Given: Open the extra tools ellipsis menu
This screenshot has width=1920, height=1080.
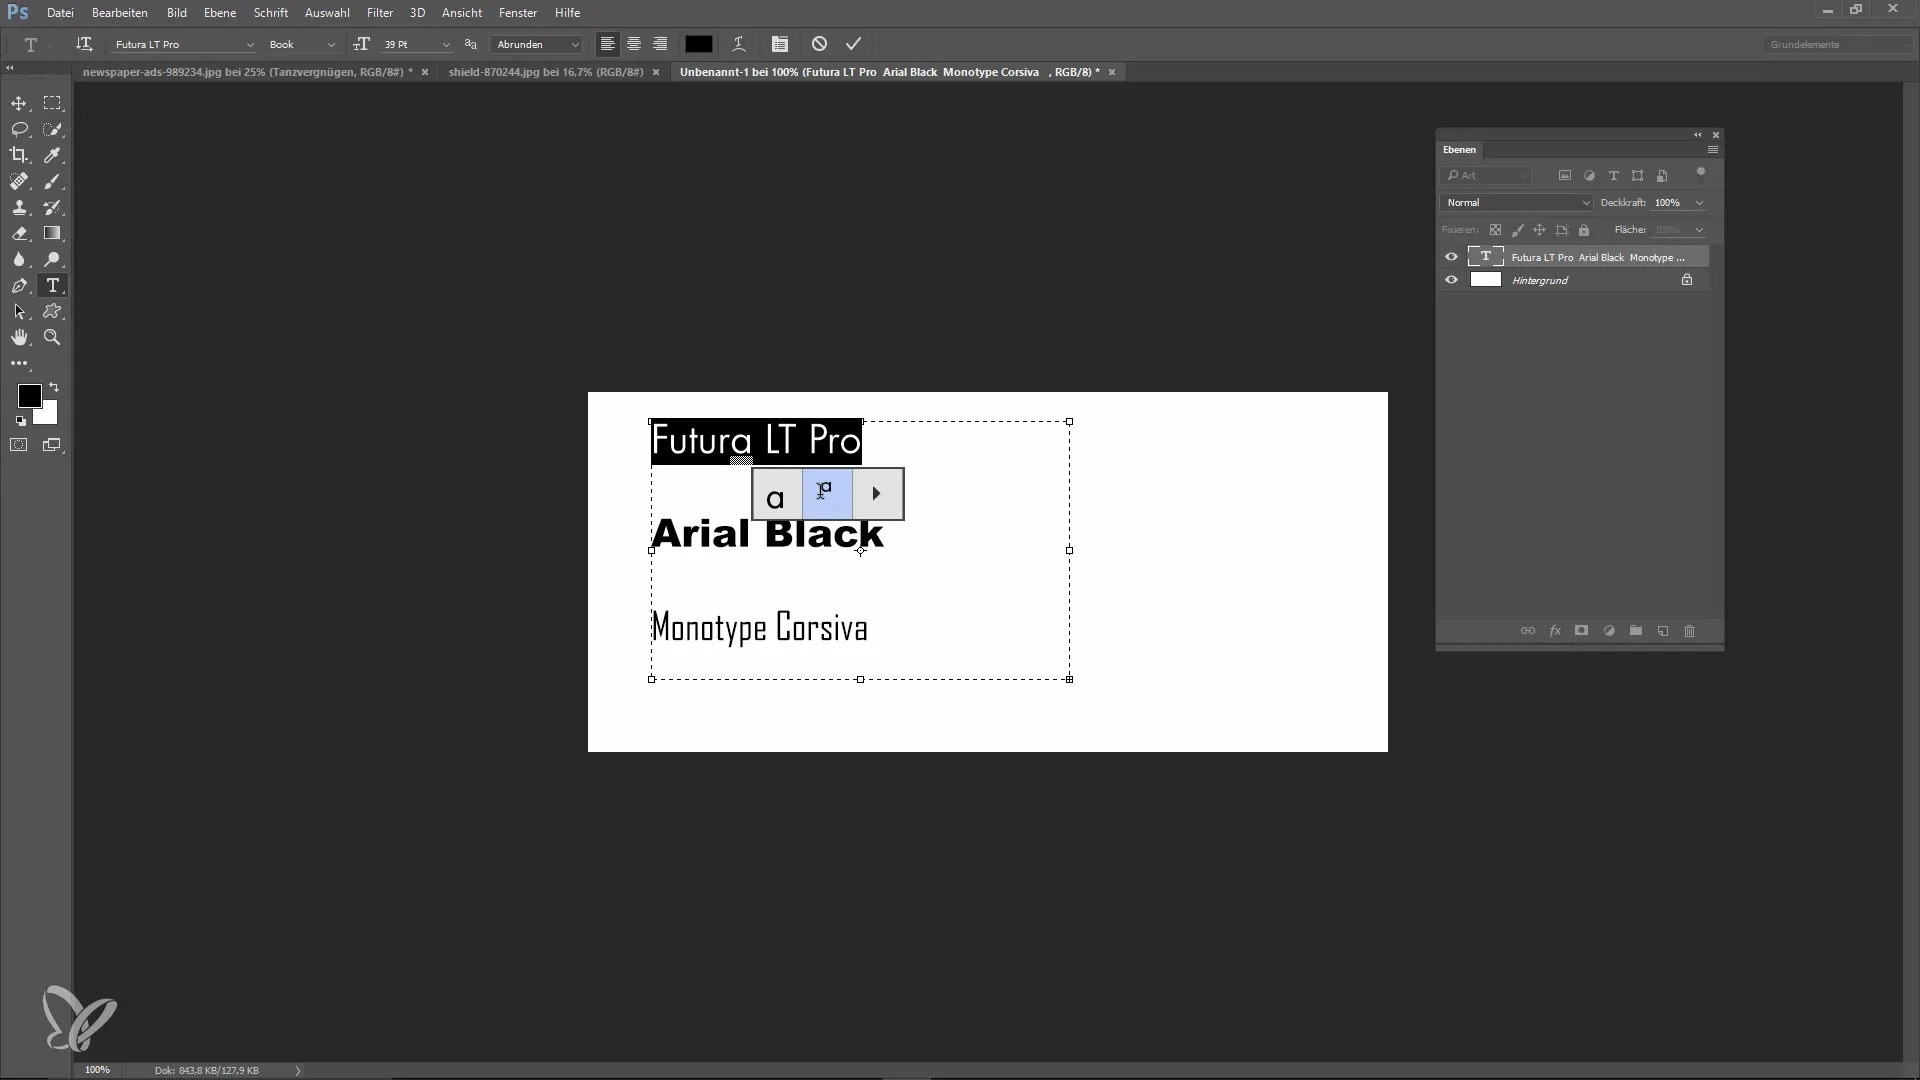Looking at the screenshot, I should click(x=19, y=363).
